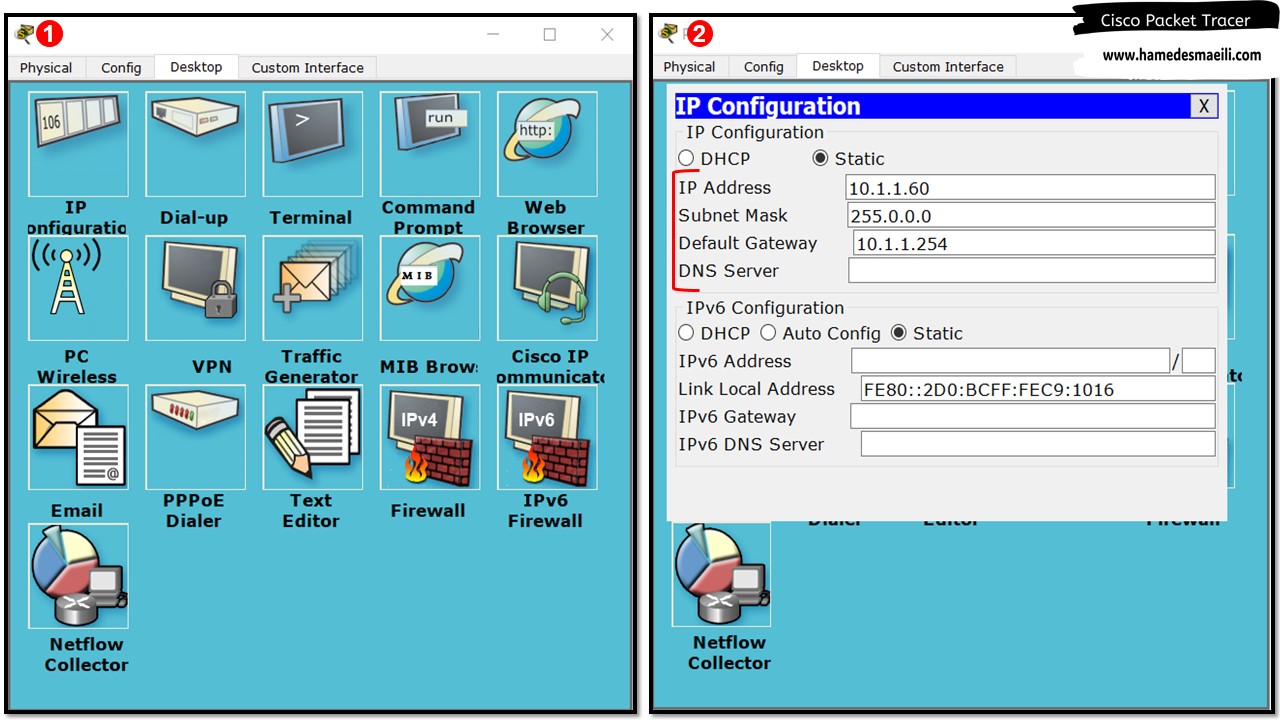The height and width of the screenshot is (720, 1280).
Task: Maximize the left Packet Tracer window
Action: 549,34
